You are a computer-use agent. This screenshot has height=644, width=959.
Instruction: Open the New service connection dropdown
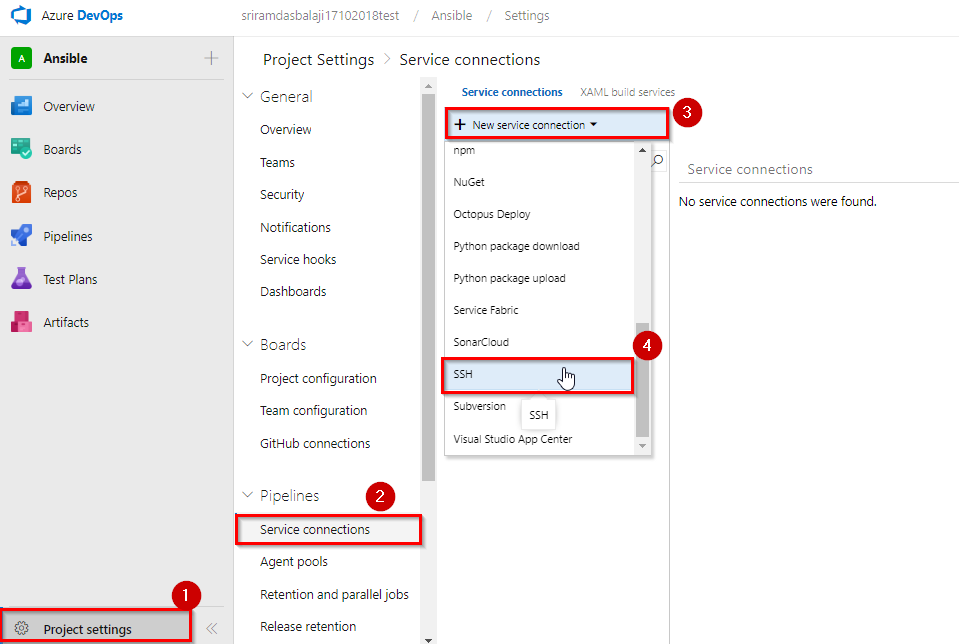pos(557,124)
